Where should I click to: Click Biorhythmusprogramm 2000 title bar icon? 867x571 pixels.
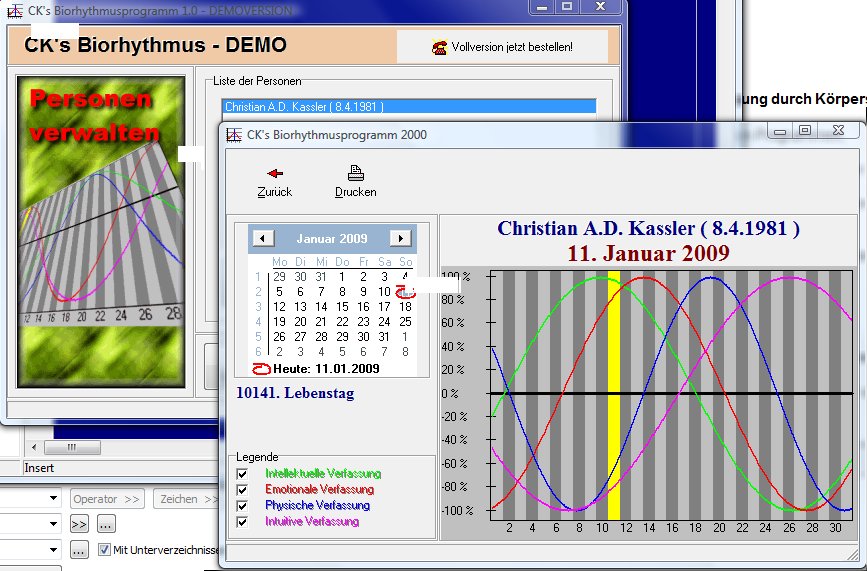pos(235,135)
